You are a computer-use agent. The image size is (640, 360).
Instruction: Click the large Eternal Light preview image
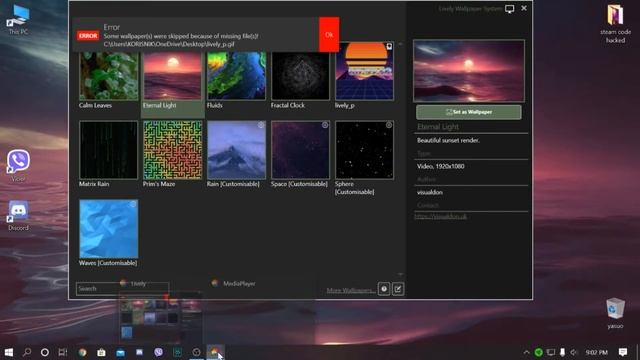coord(469,71)
